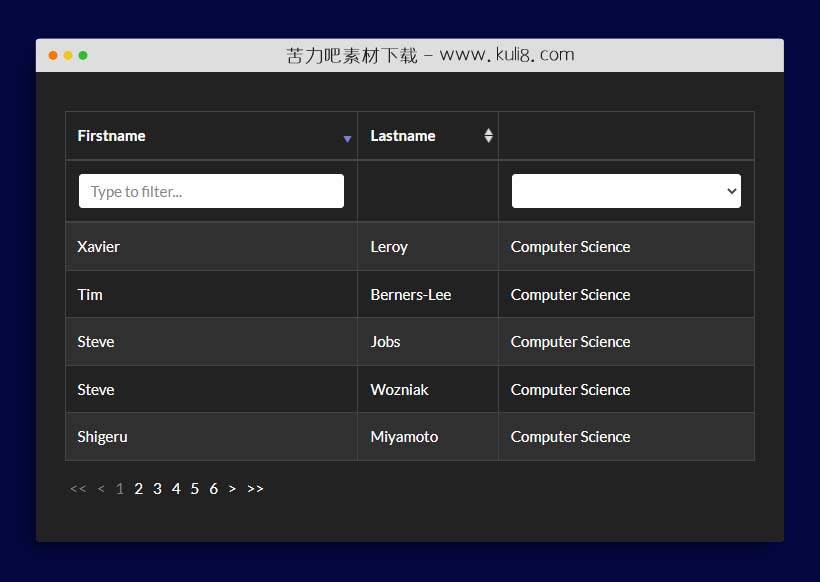Image resolution: width=820 pixels, height=582 pixels.
Task: Click the Firstname column sort arrow
Action: 347,139
